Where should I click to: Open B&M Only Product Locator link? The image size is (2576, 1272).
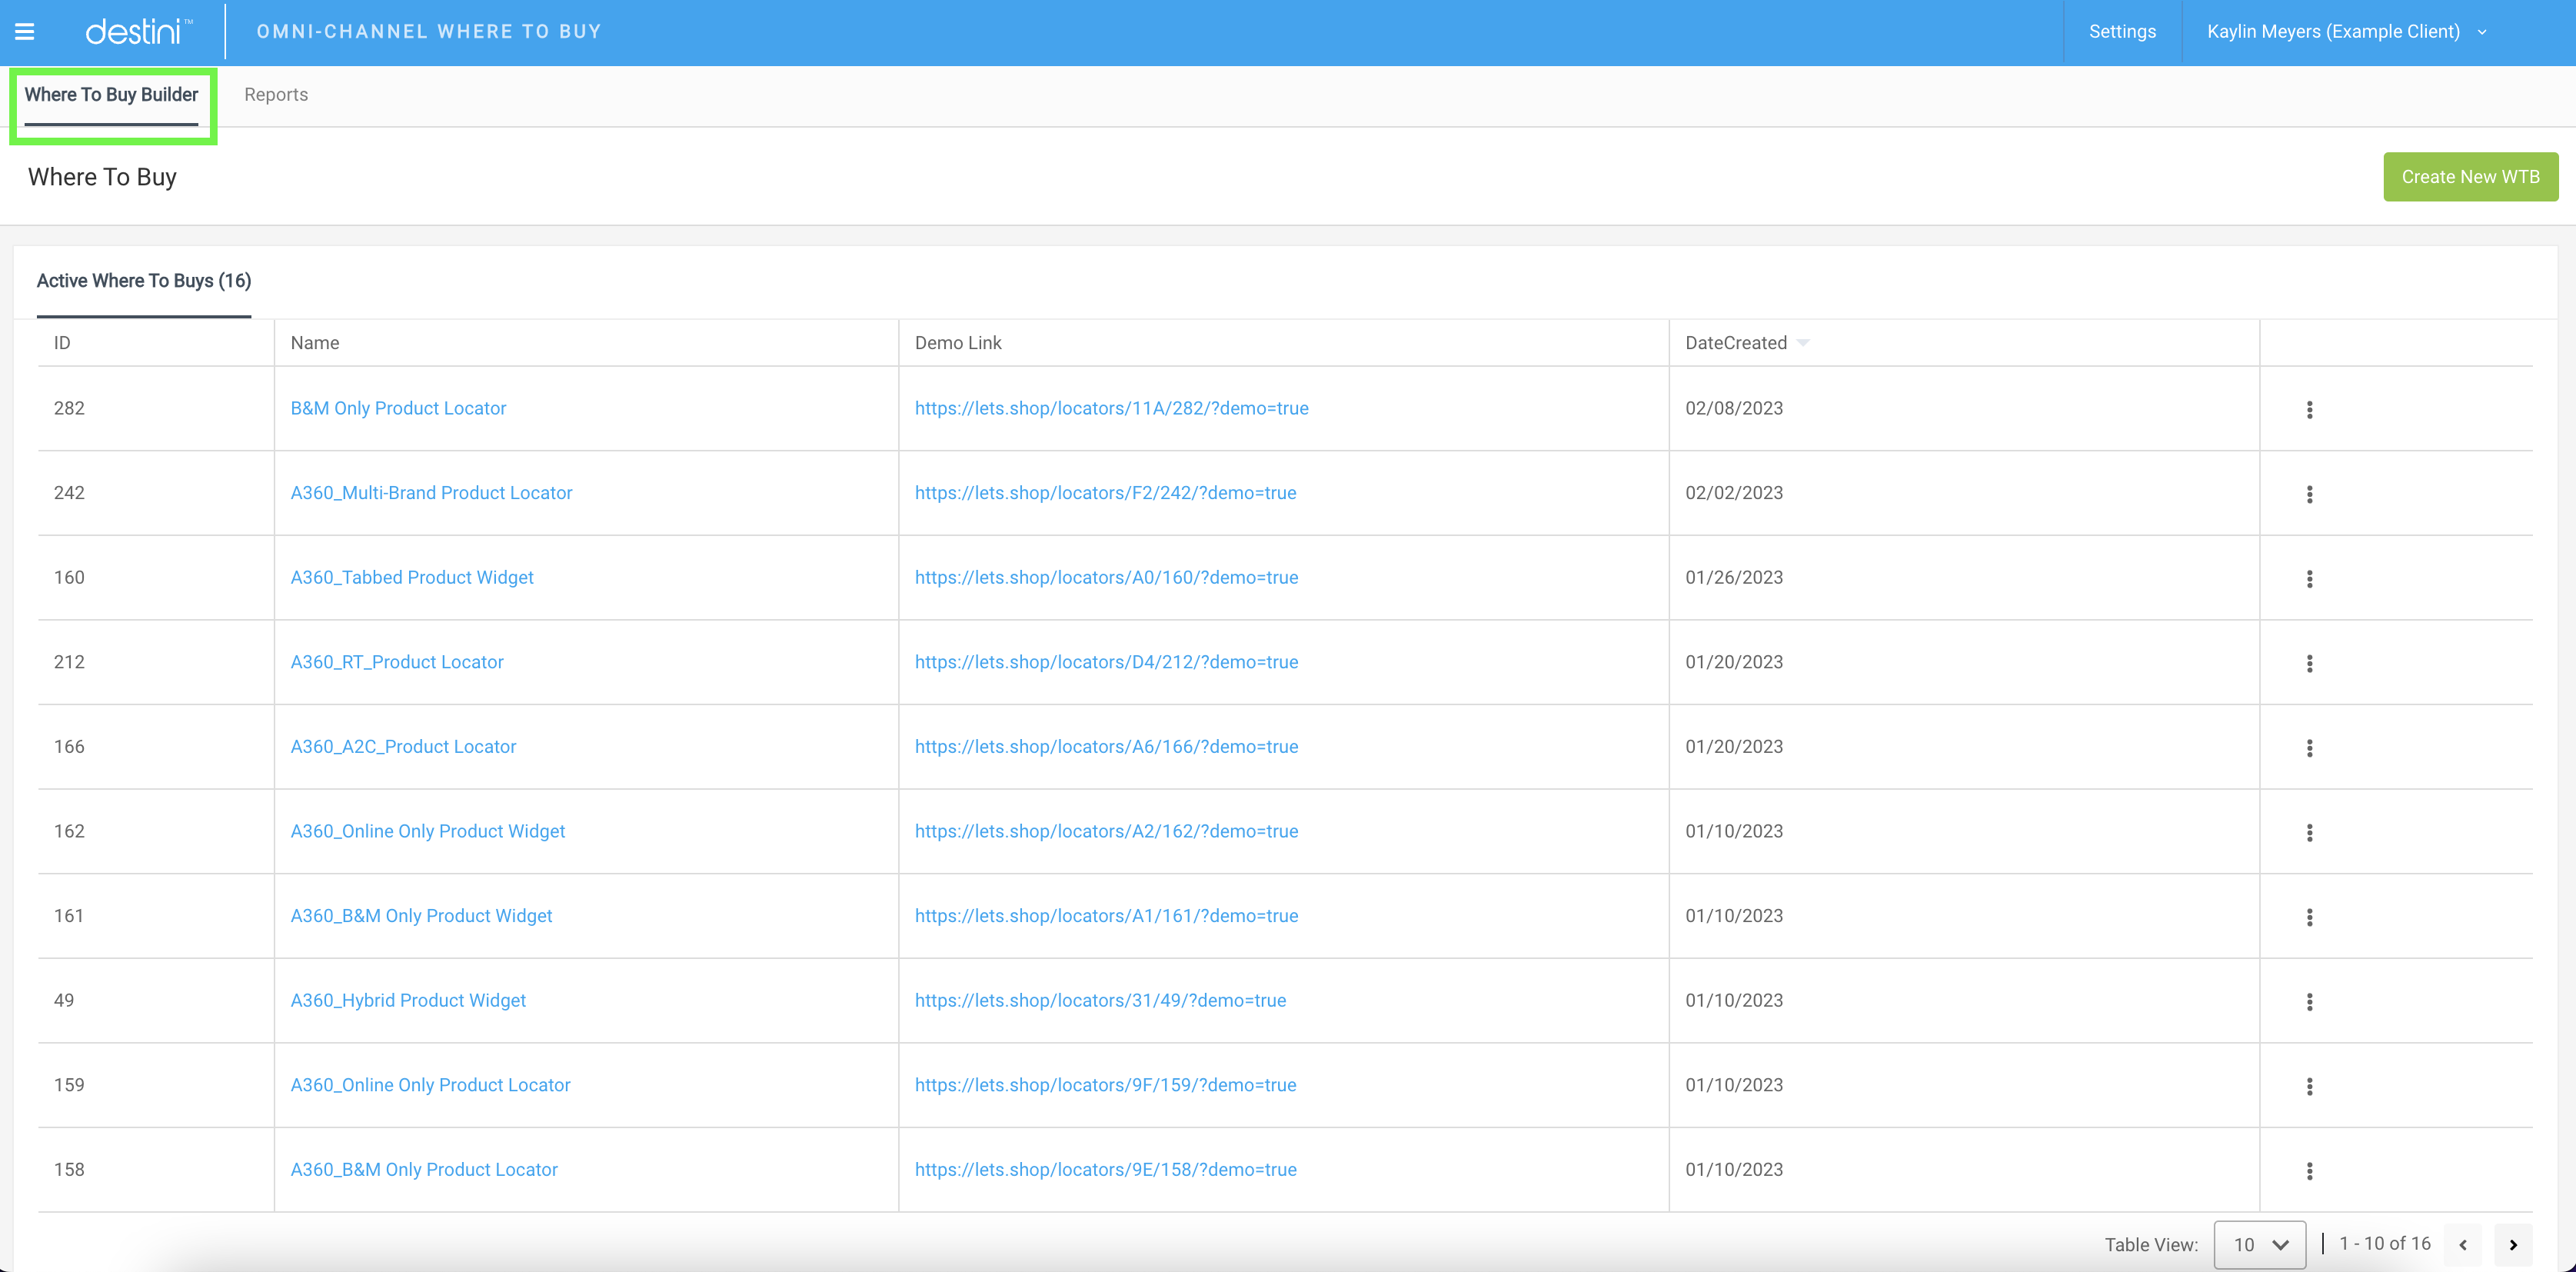[398, 408]
